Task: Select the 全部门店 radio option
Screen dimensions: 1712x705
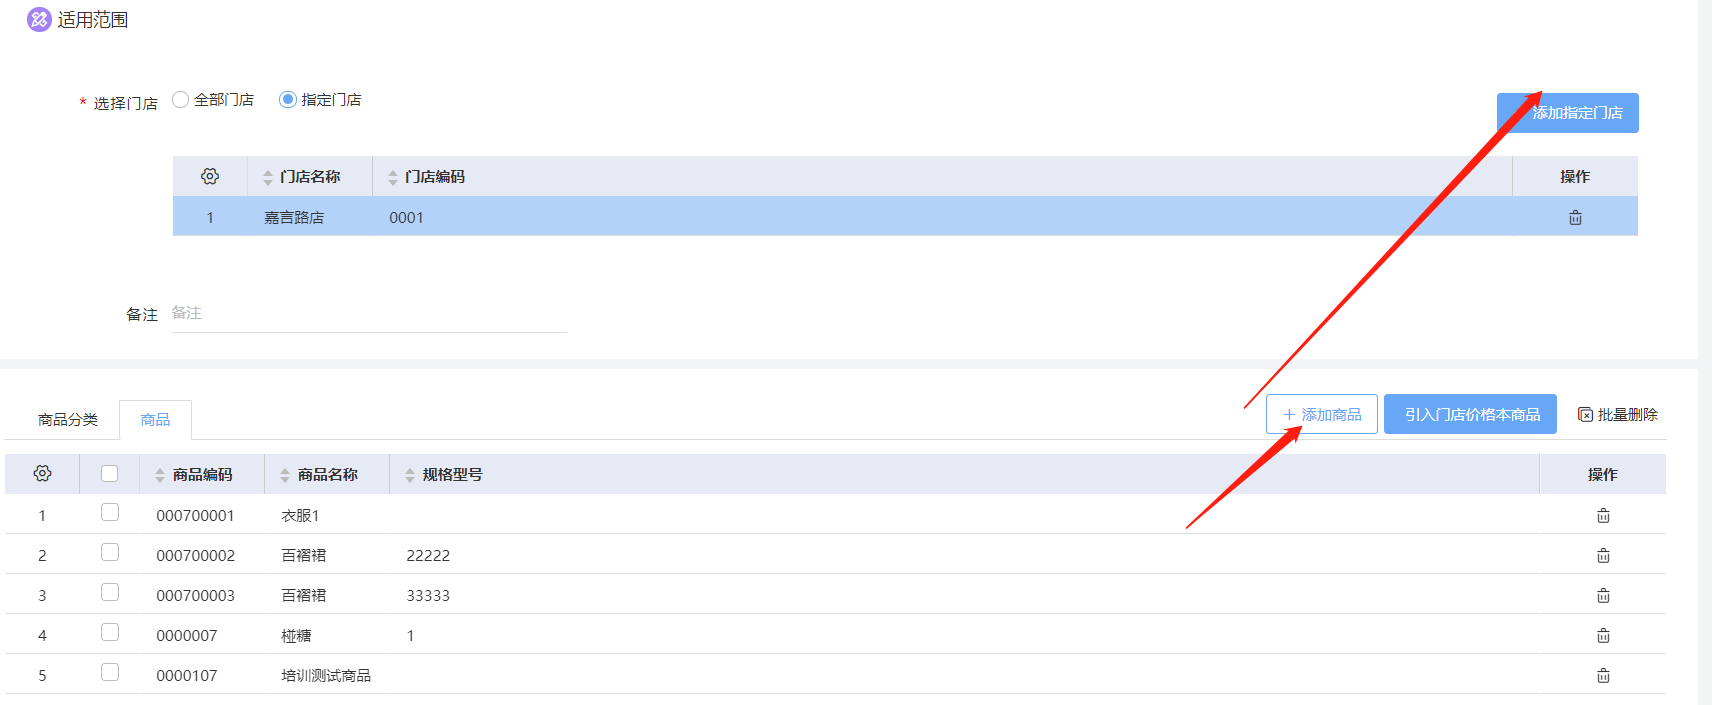Action: [181, 100]
